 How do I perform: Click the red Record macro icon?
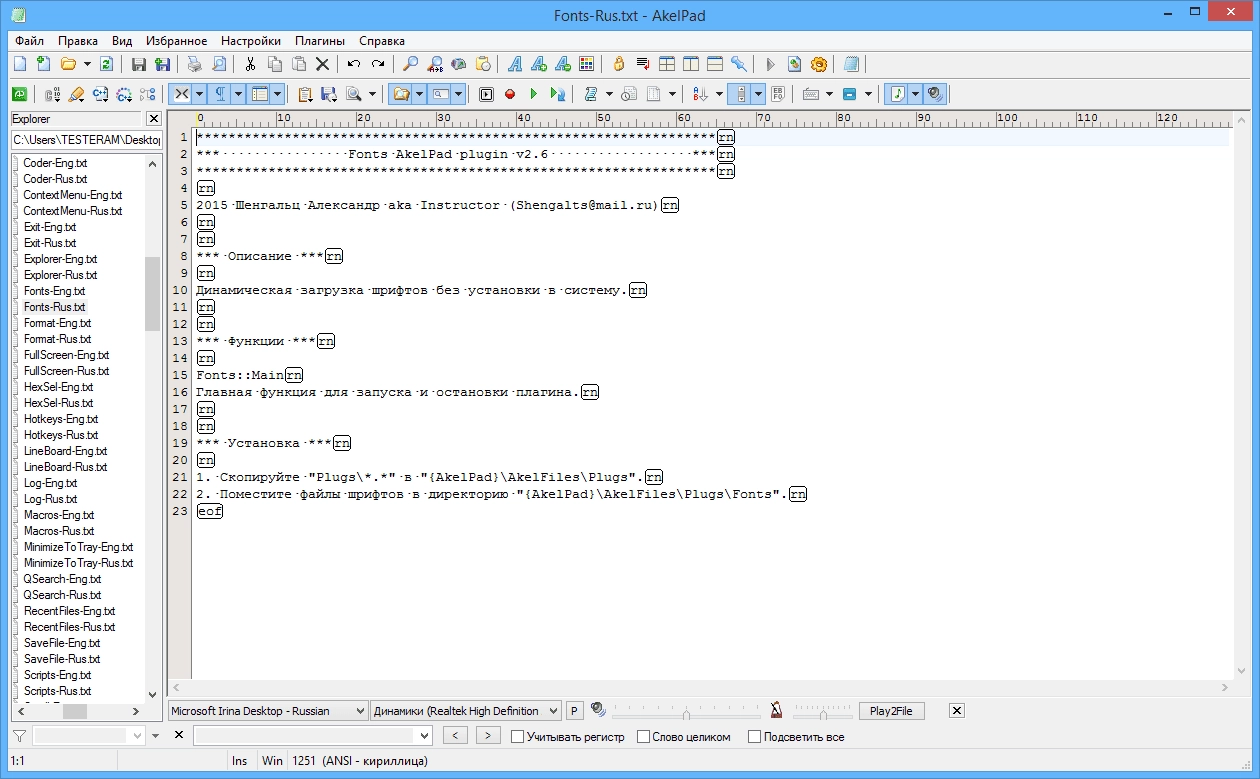(x=510, y=94)
